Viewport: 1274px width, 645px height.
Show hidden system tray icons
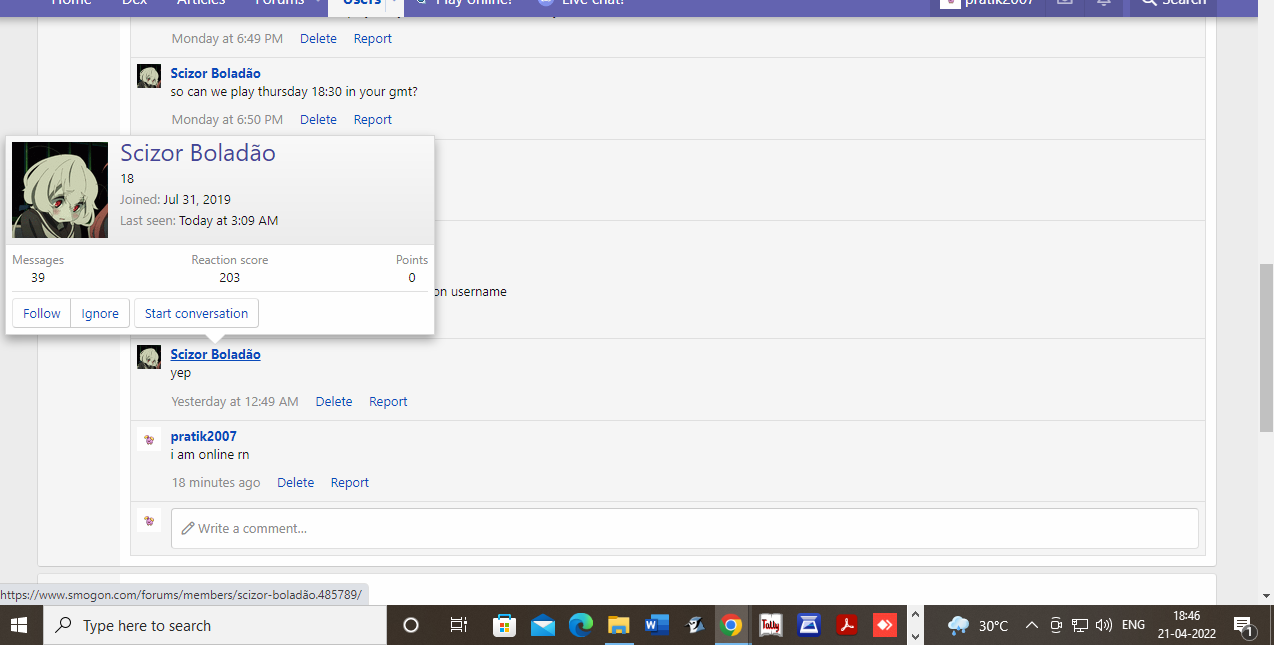[1032, 625]
